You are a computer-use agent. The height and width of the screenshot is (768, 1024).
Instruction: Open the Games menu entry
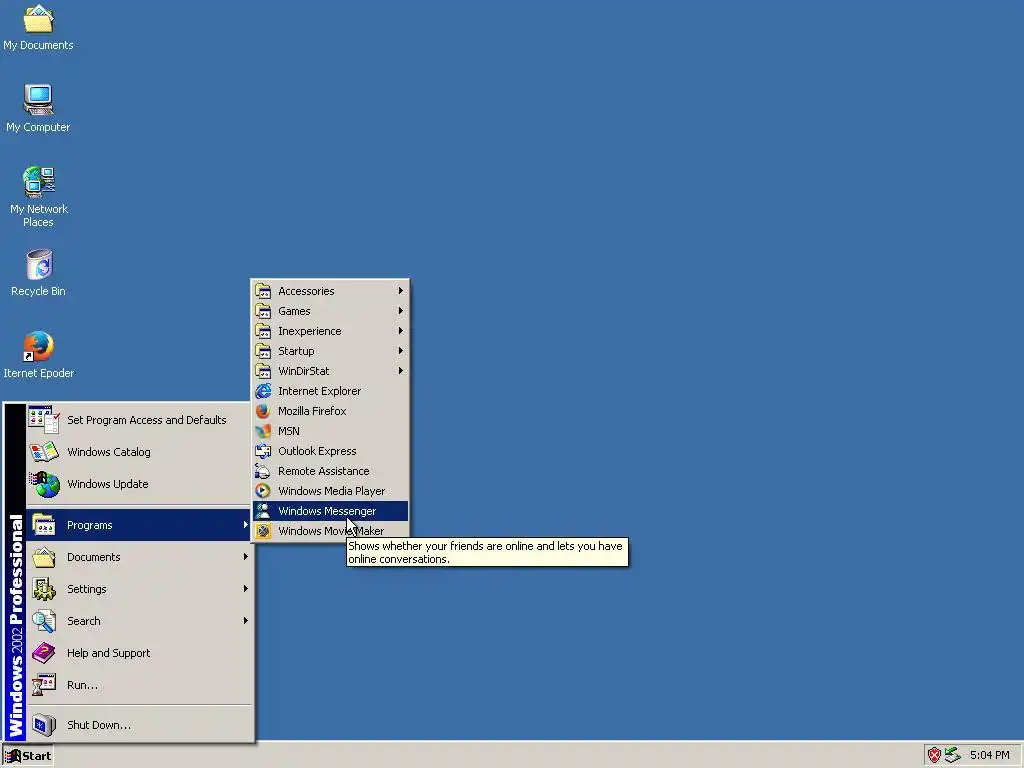click(x=330, y=311)
